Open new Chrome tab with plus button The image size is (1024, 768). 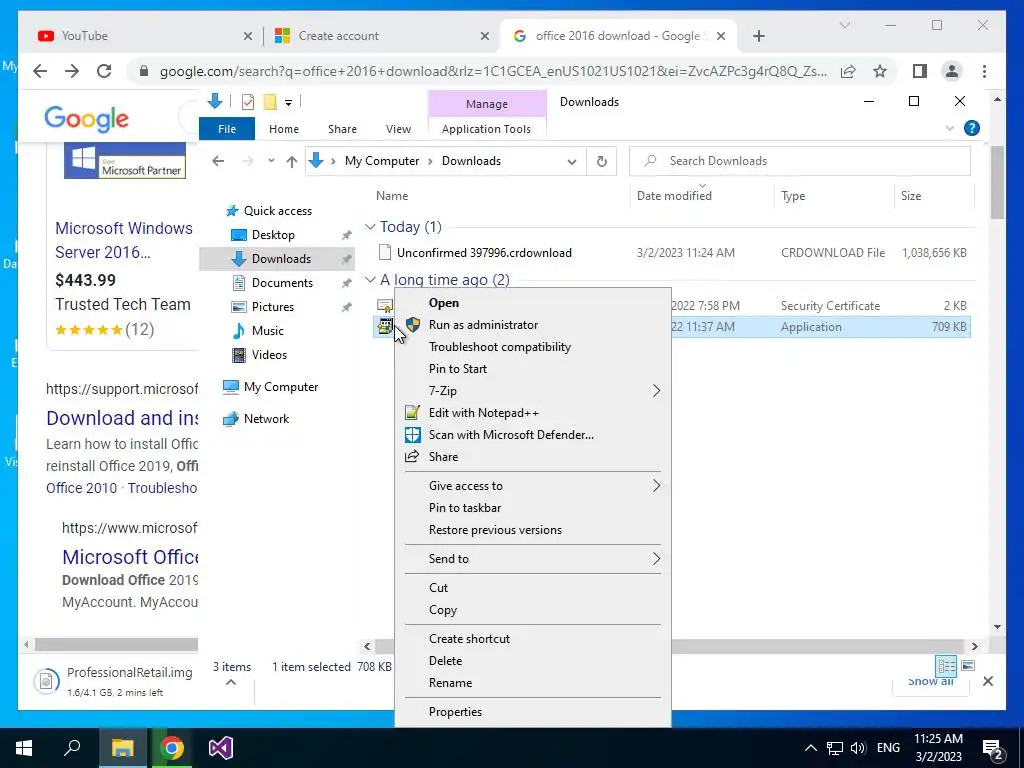tap(759, 36)
